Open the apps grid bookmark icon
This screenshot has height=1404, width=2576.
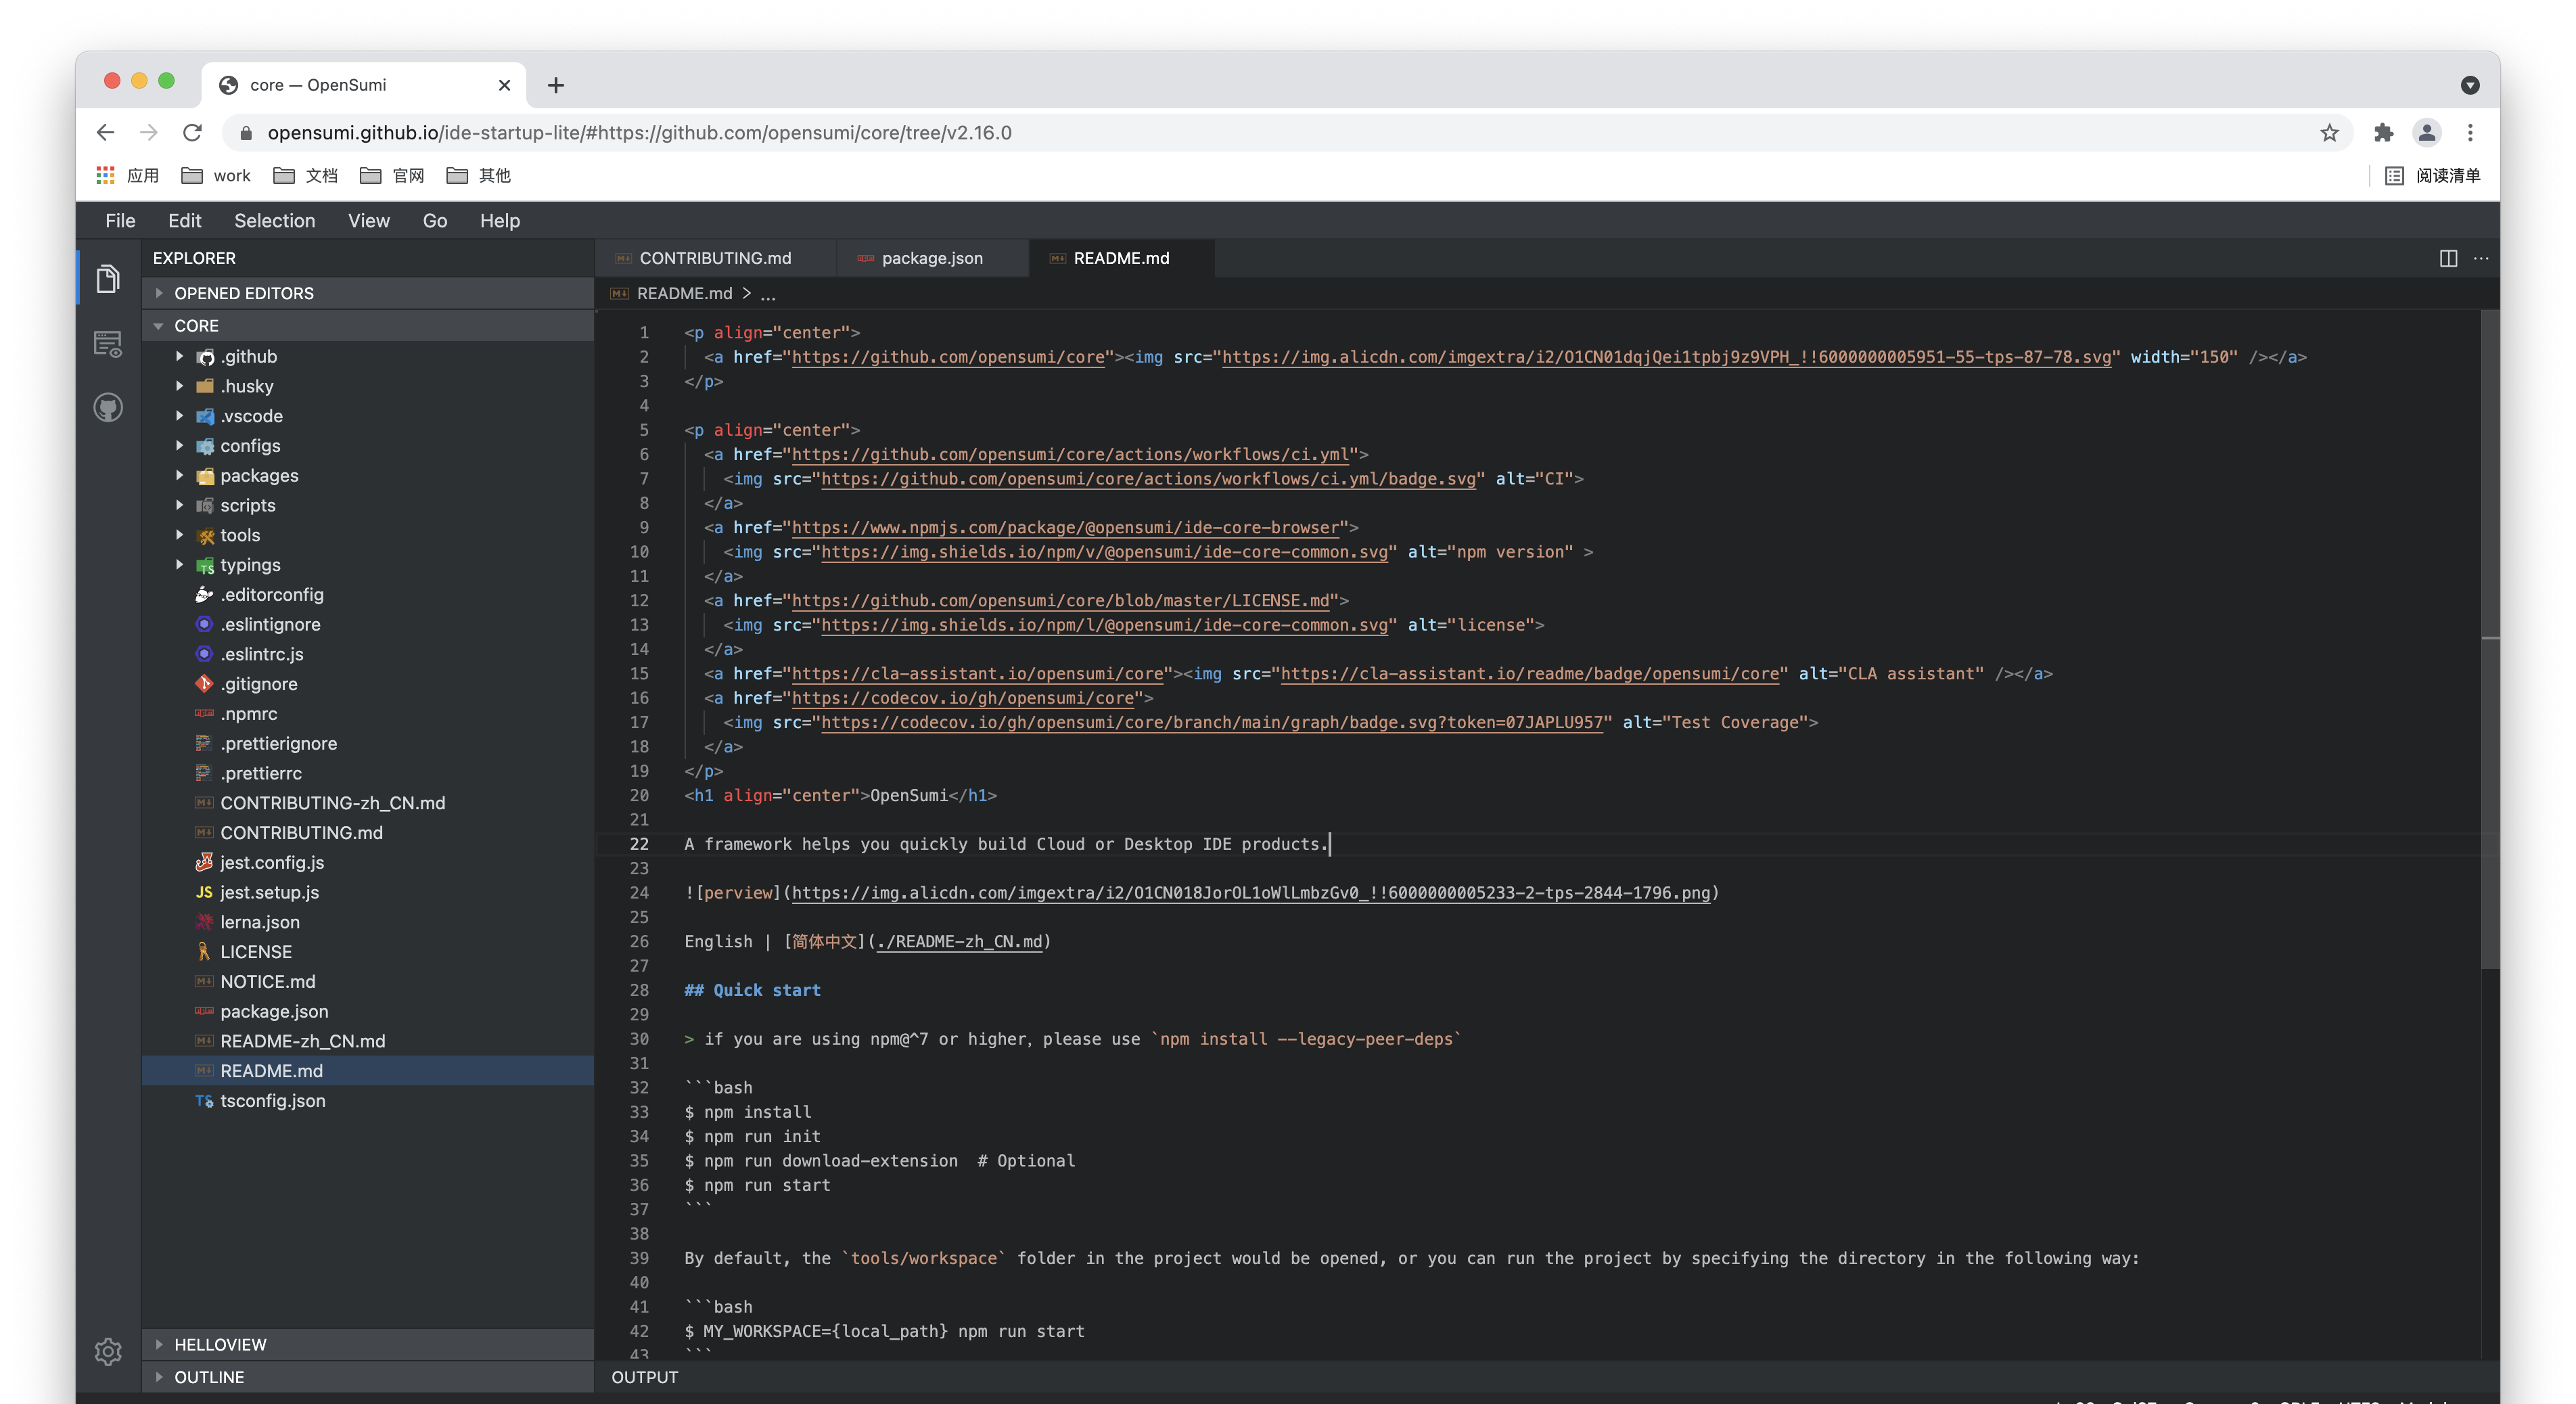(x=105, y=175)
